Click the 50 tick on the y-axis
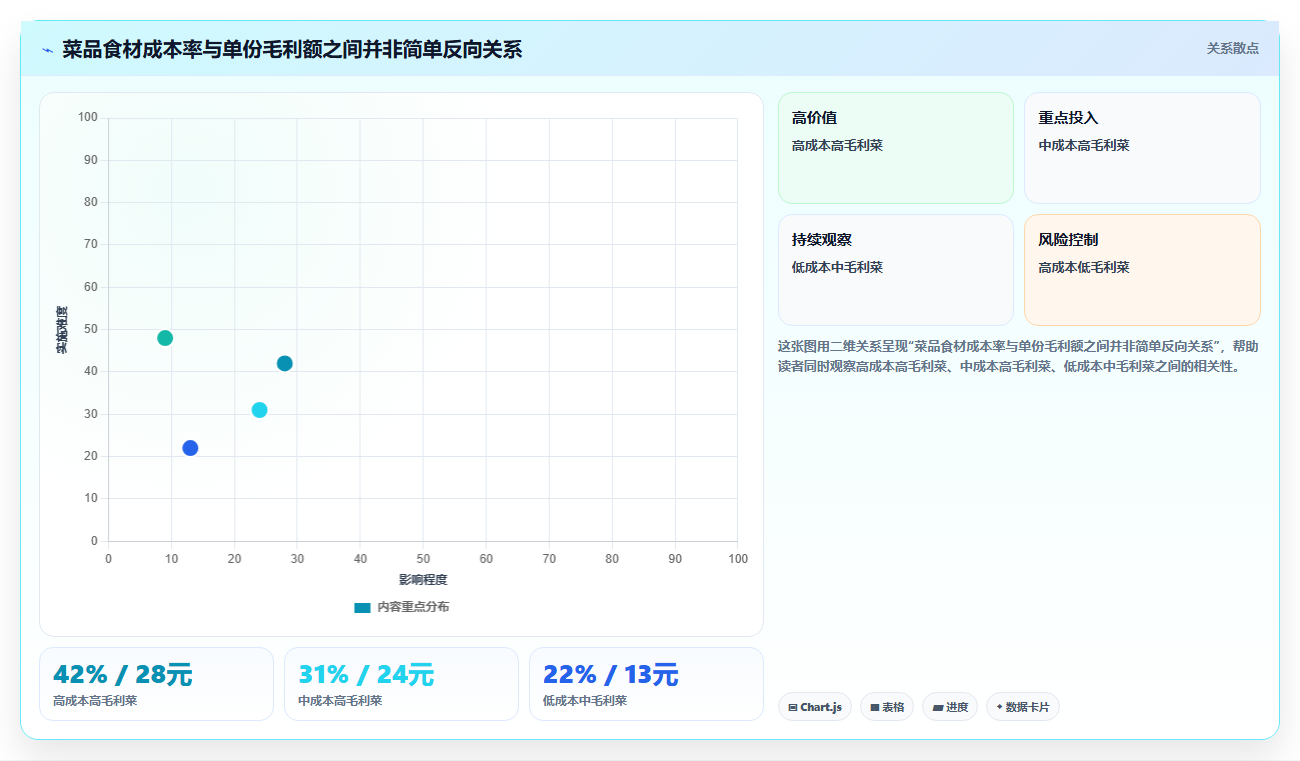1300x761 pixels. (x=91, y=329)
